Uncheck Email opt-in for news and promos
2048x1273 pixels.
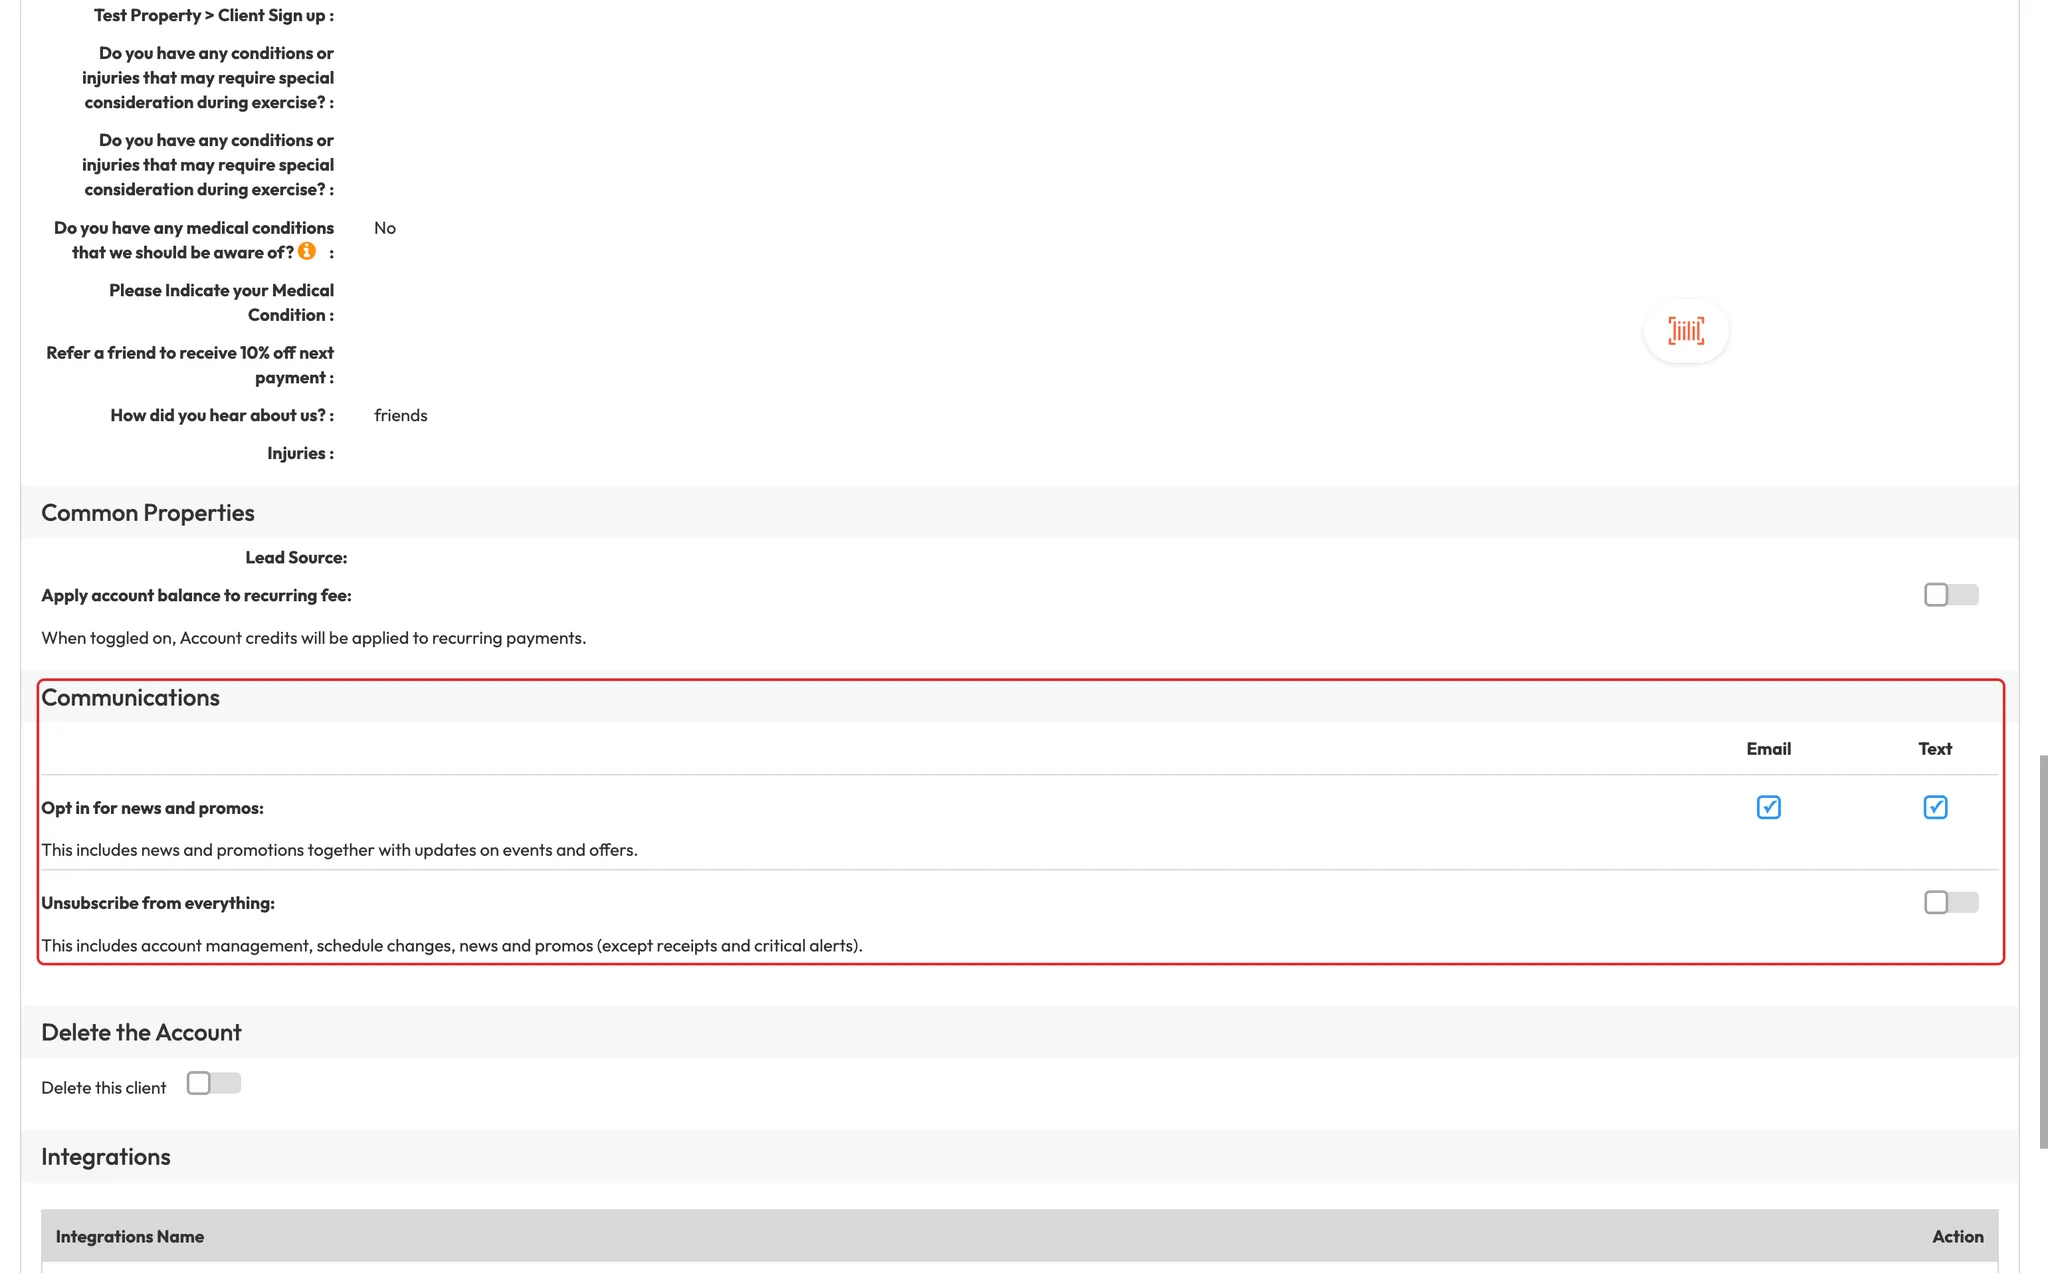click(1768, 807)
